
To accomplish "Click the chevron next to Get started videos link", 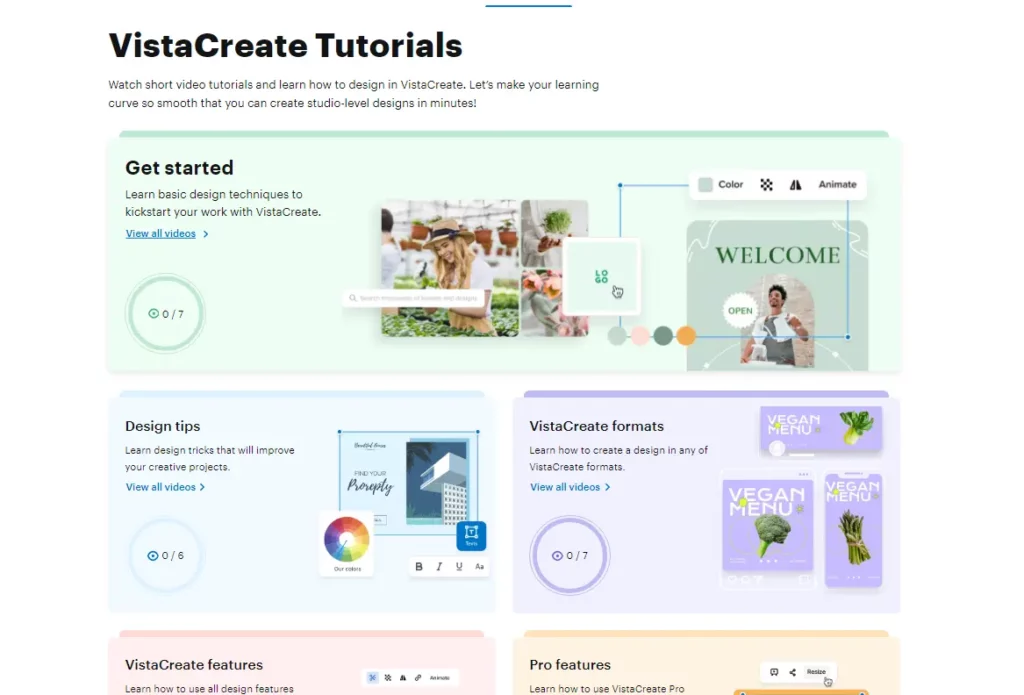I will [206, 234].
